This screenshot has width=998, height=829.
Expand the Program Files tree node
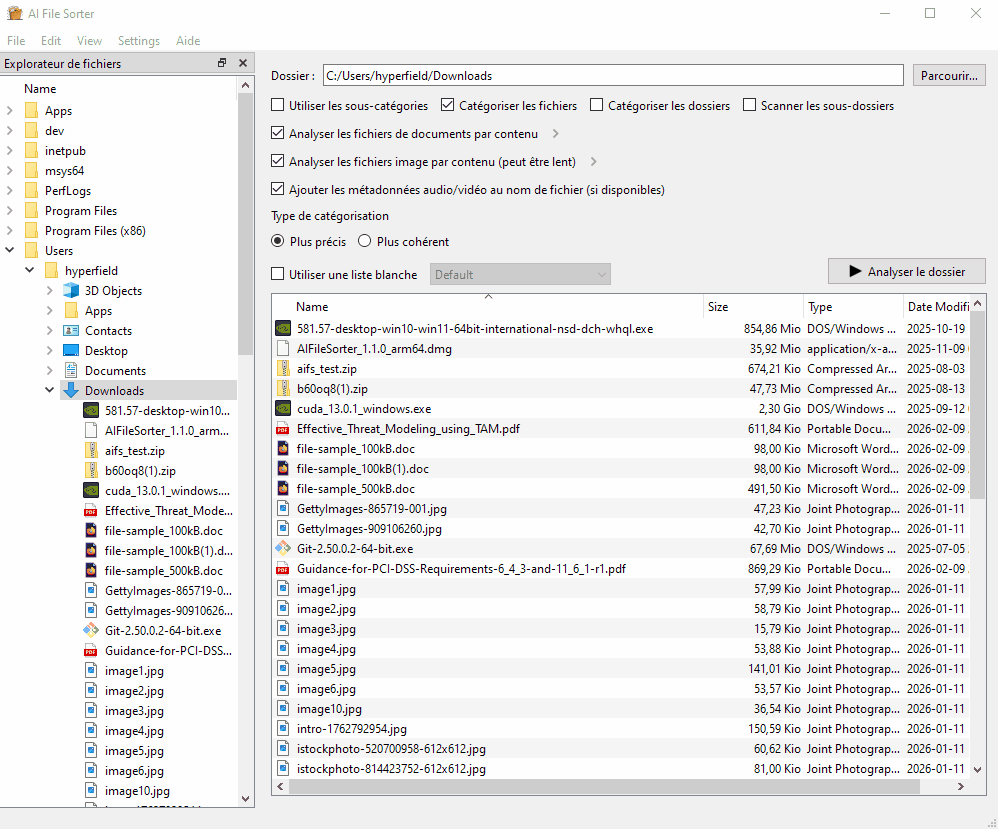(x=10, y=210)
